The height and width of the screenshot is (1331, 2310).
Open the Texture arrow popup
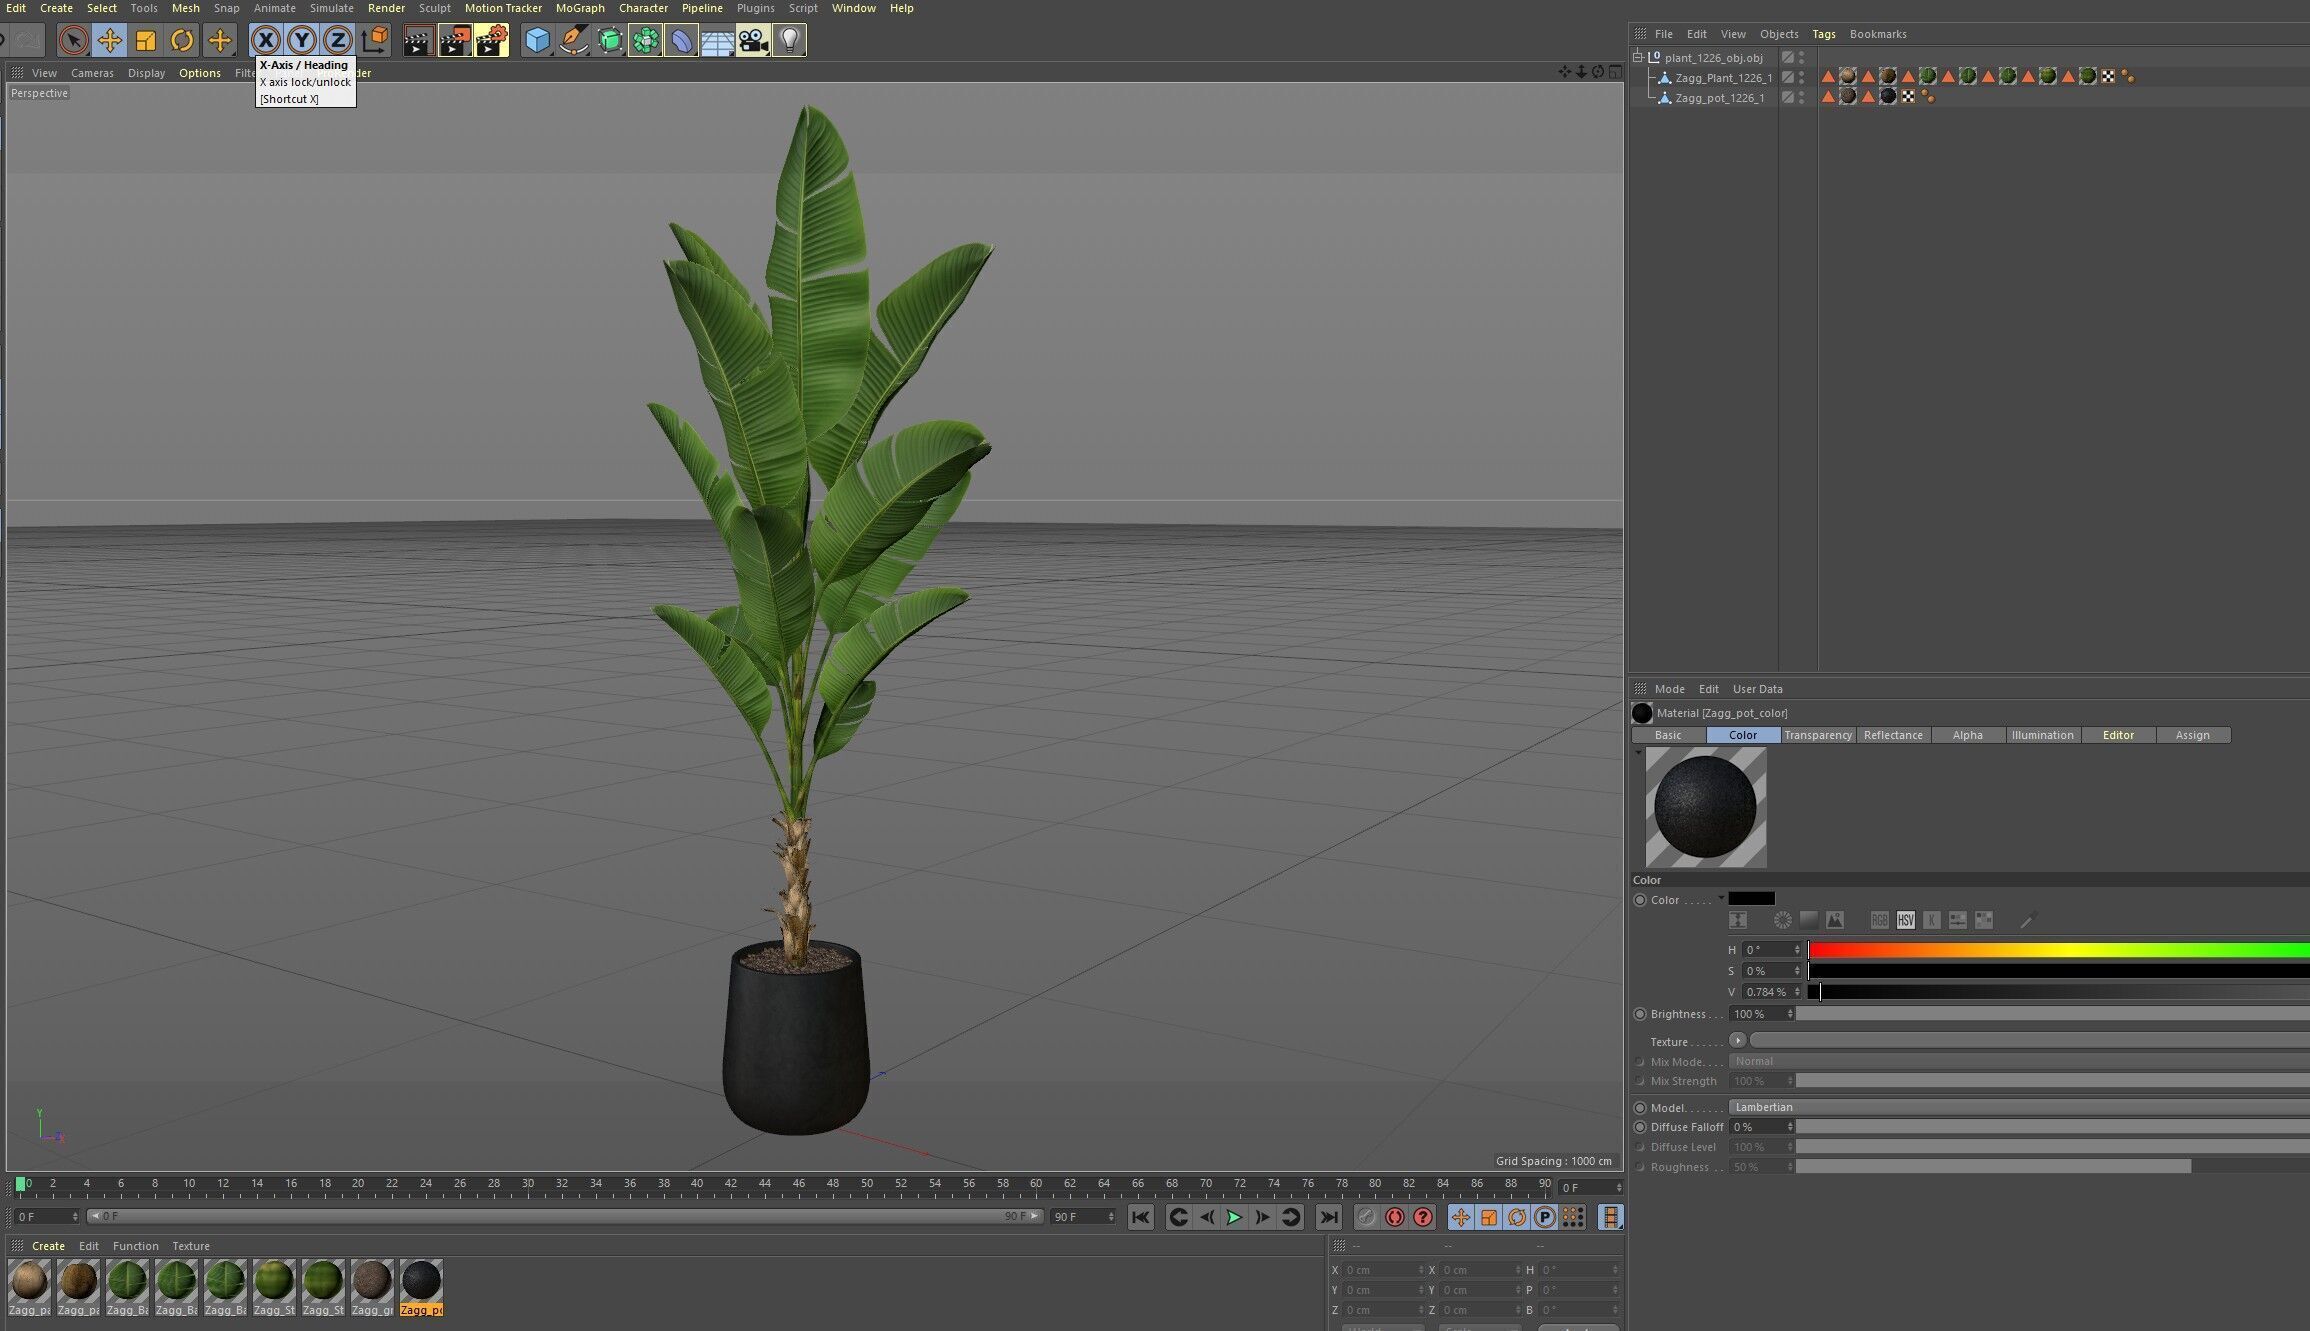[1737, 1040]
